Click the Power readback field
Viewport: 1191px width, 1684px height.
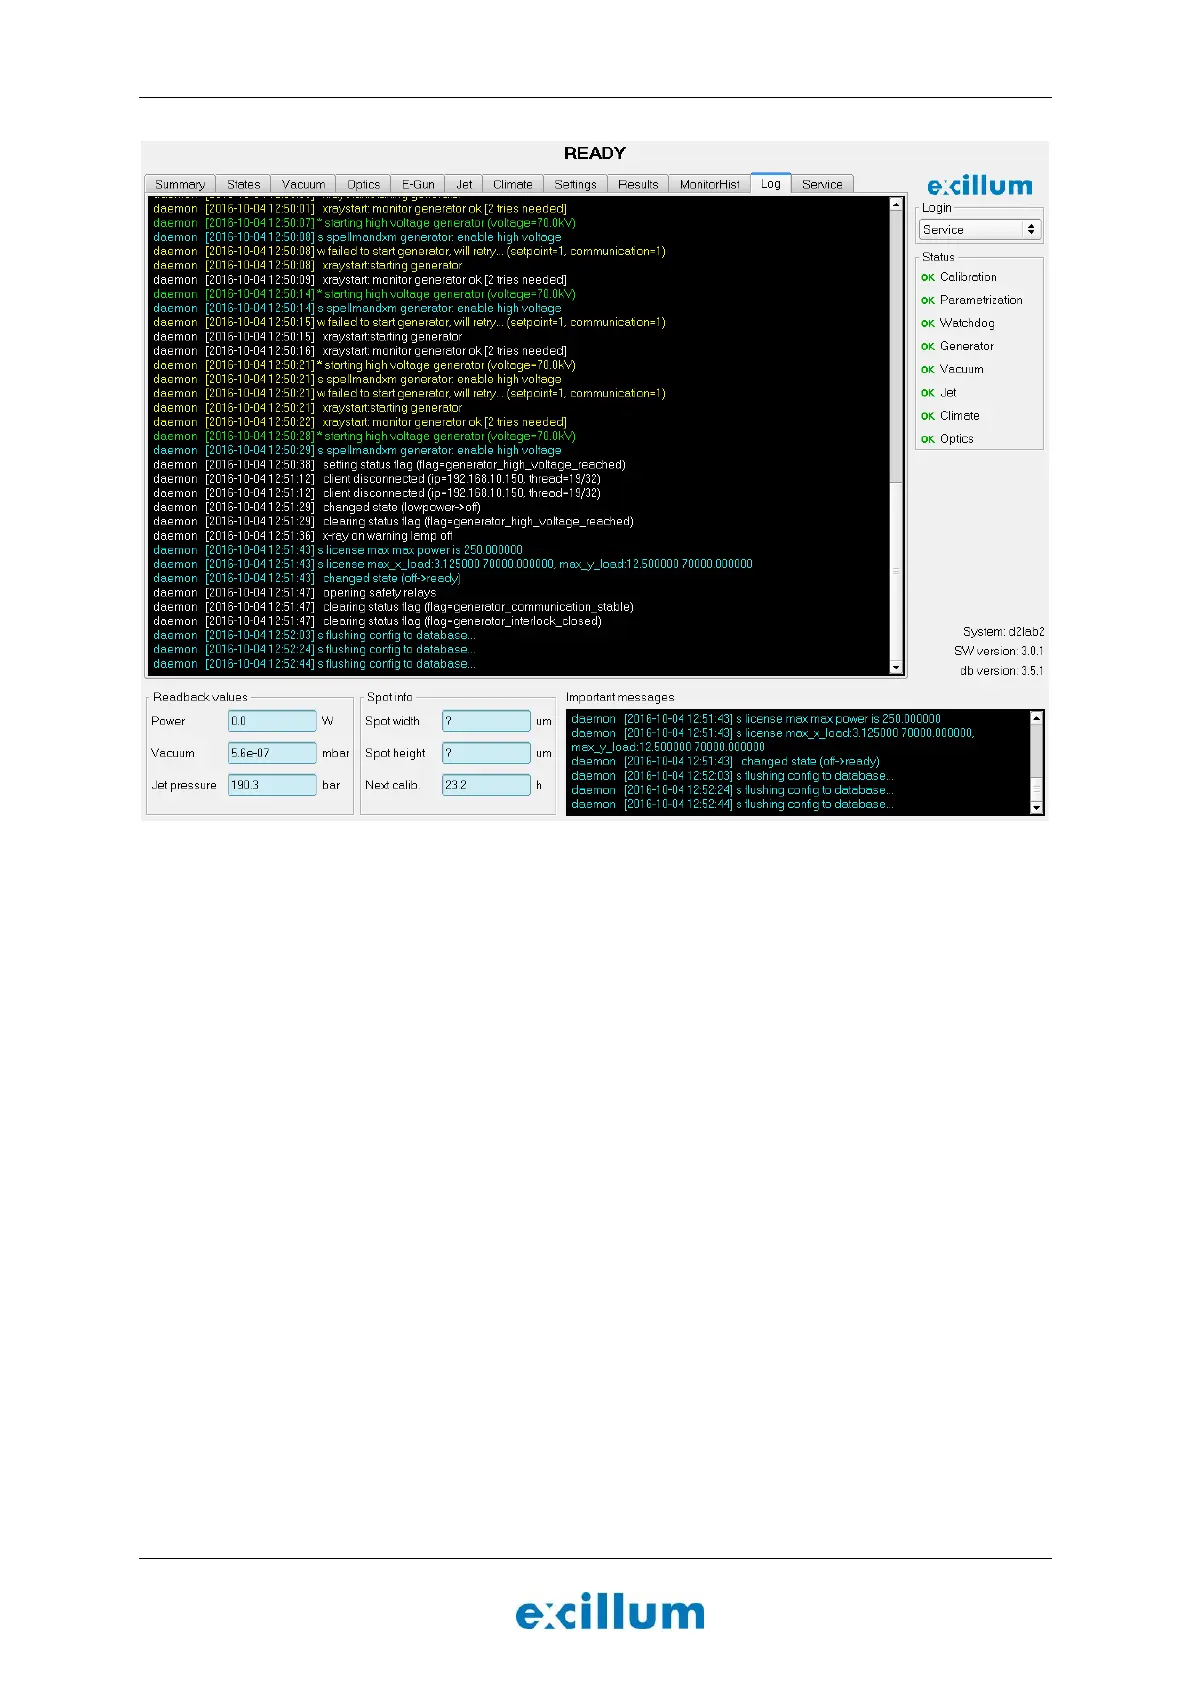click(272, 721)
